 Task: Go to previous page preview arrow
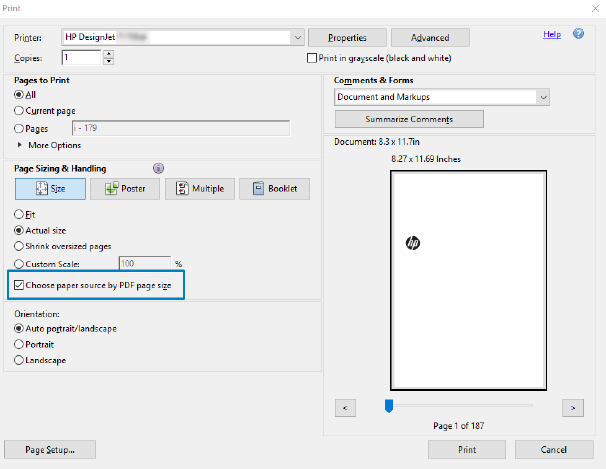coord(344,407)
